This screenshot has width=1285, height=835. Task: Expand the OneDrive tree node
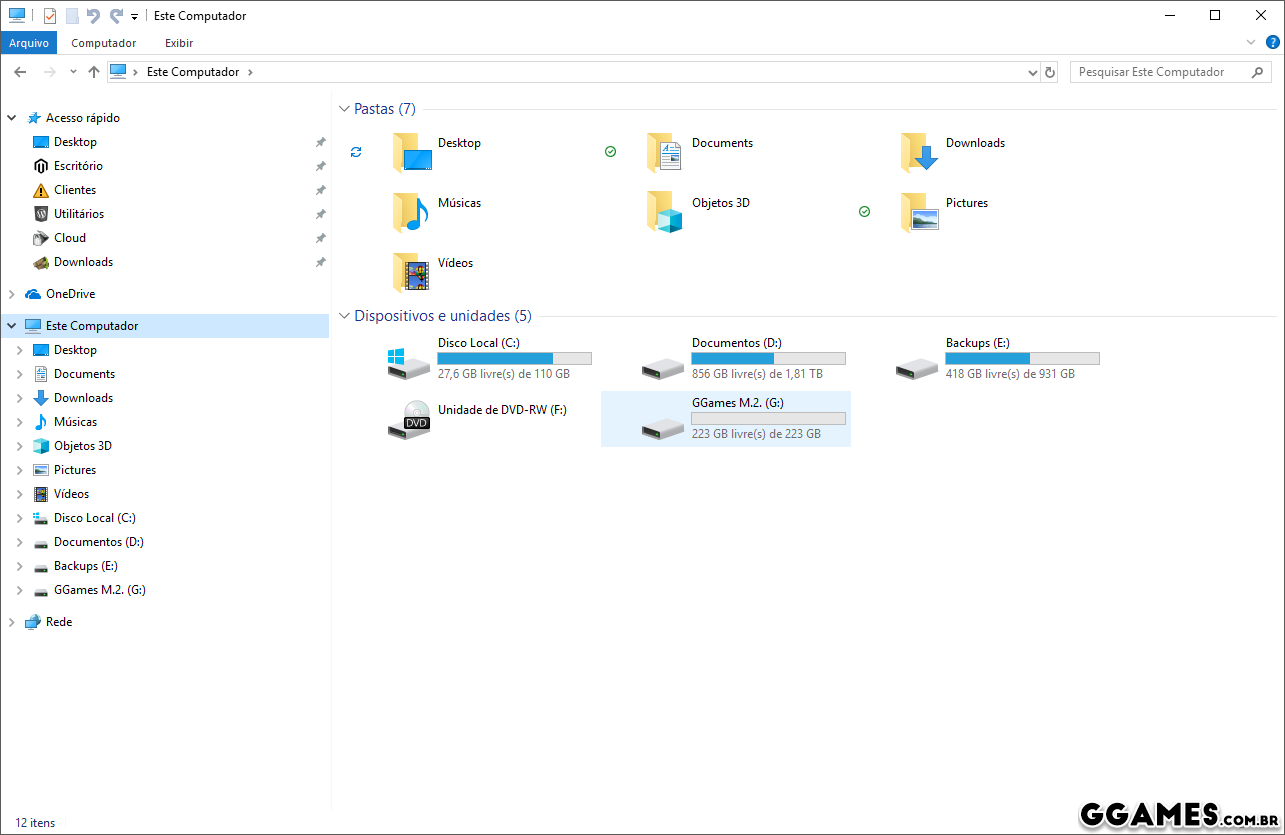[x=11, y=294]
